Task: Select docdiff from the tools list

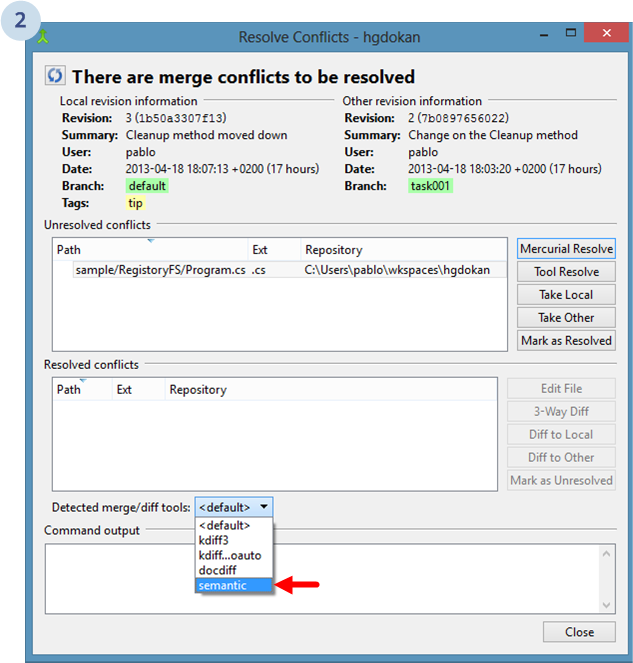Action: click(x=233, y=570)
